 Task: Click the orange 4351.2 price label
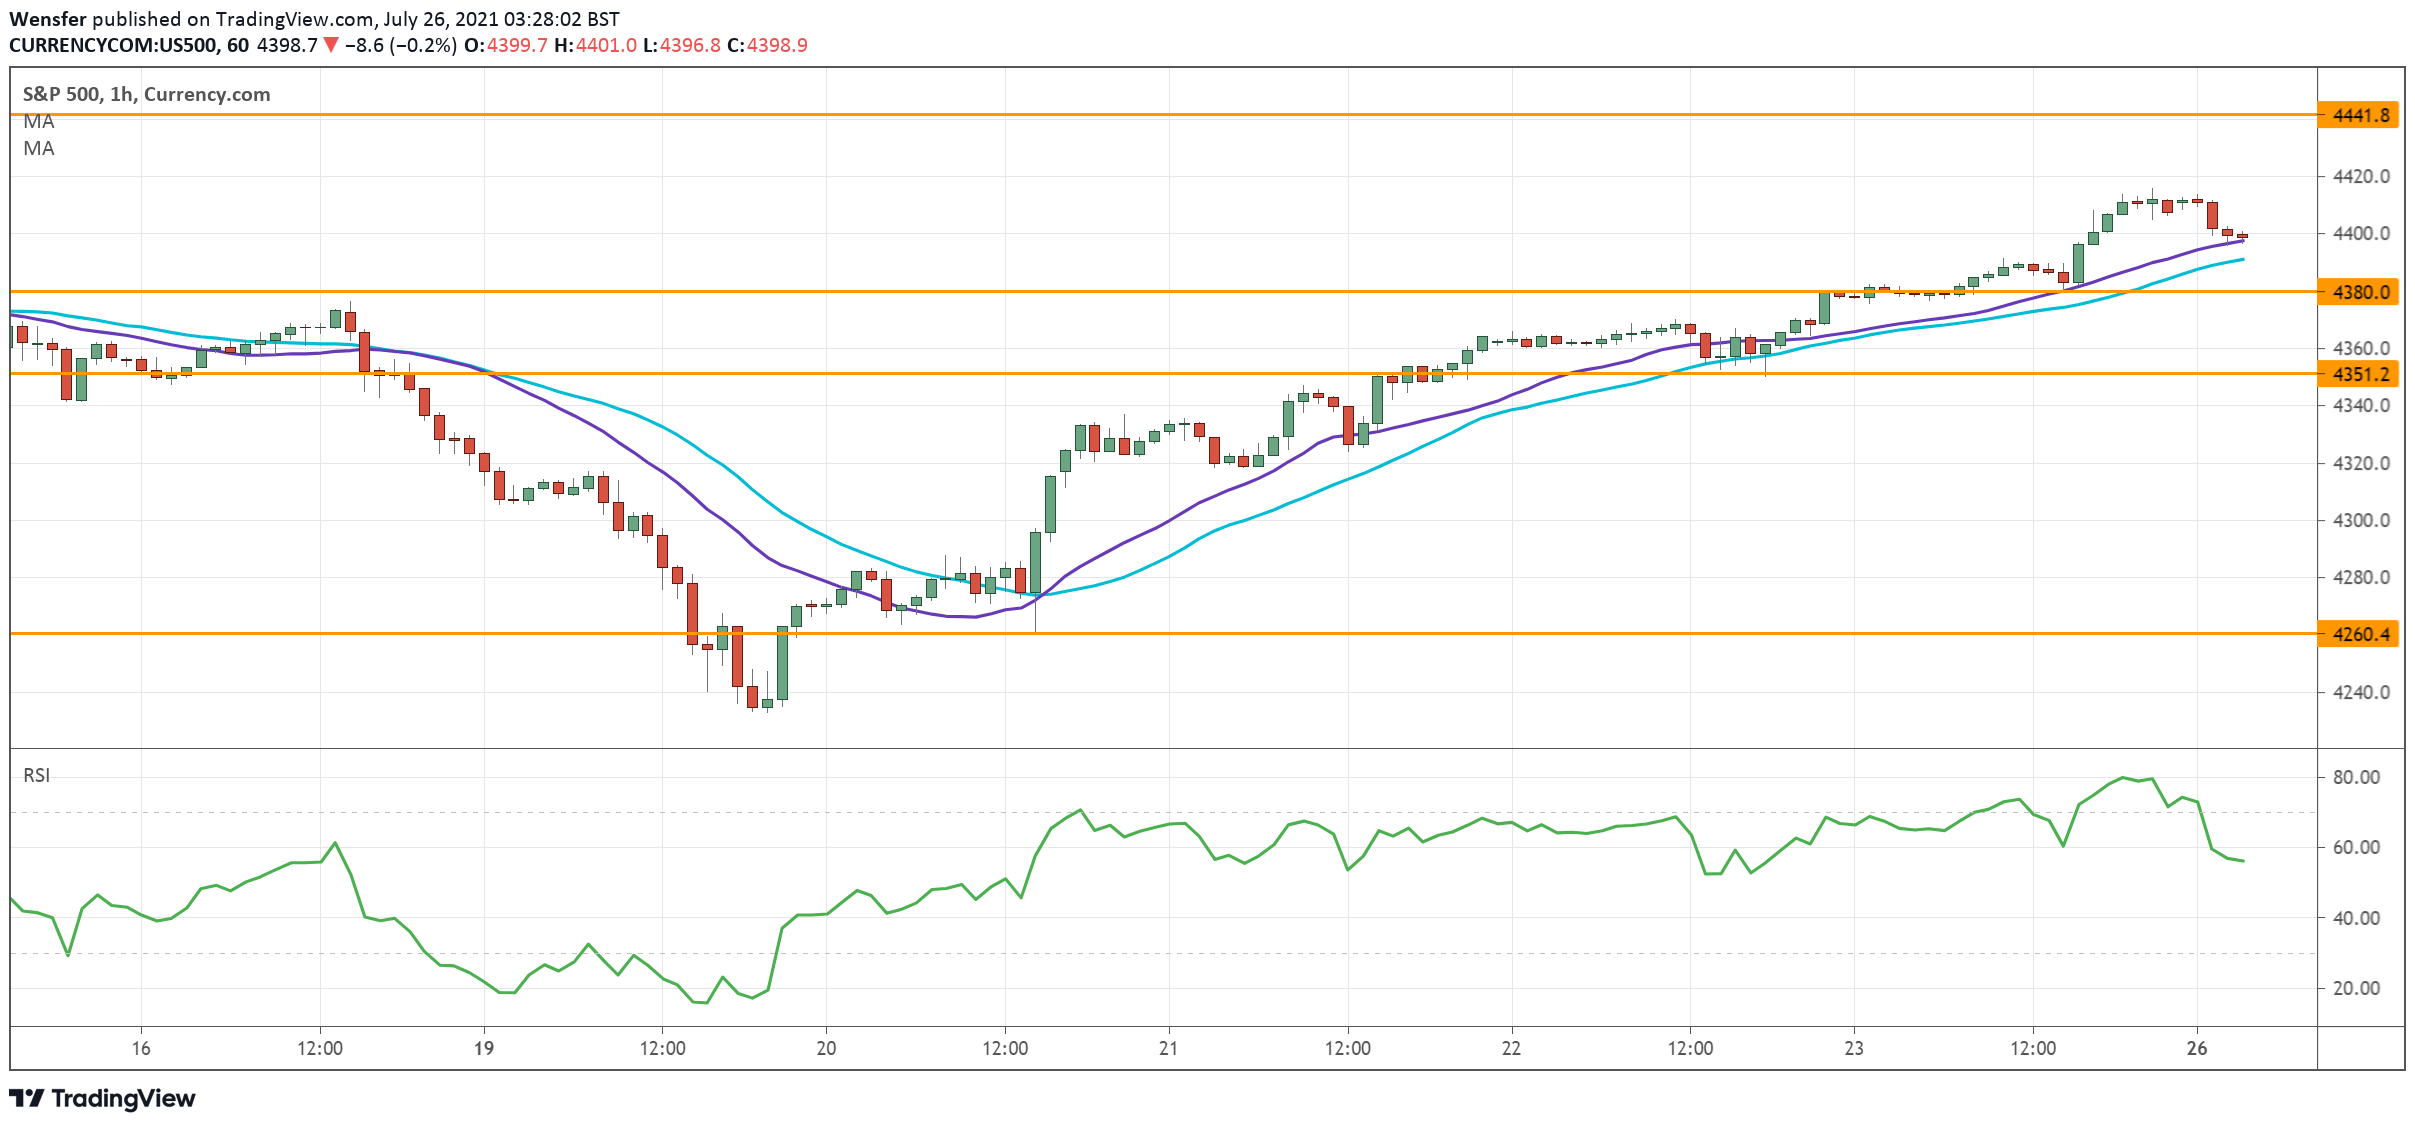pyautogui.click(x=2358, y=374)
